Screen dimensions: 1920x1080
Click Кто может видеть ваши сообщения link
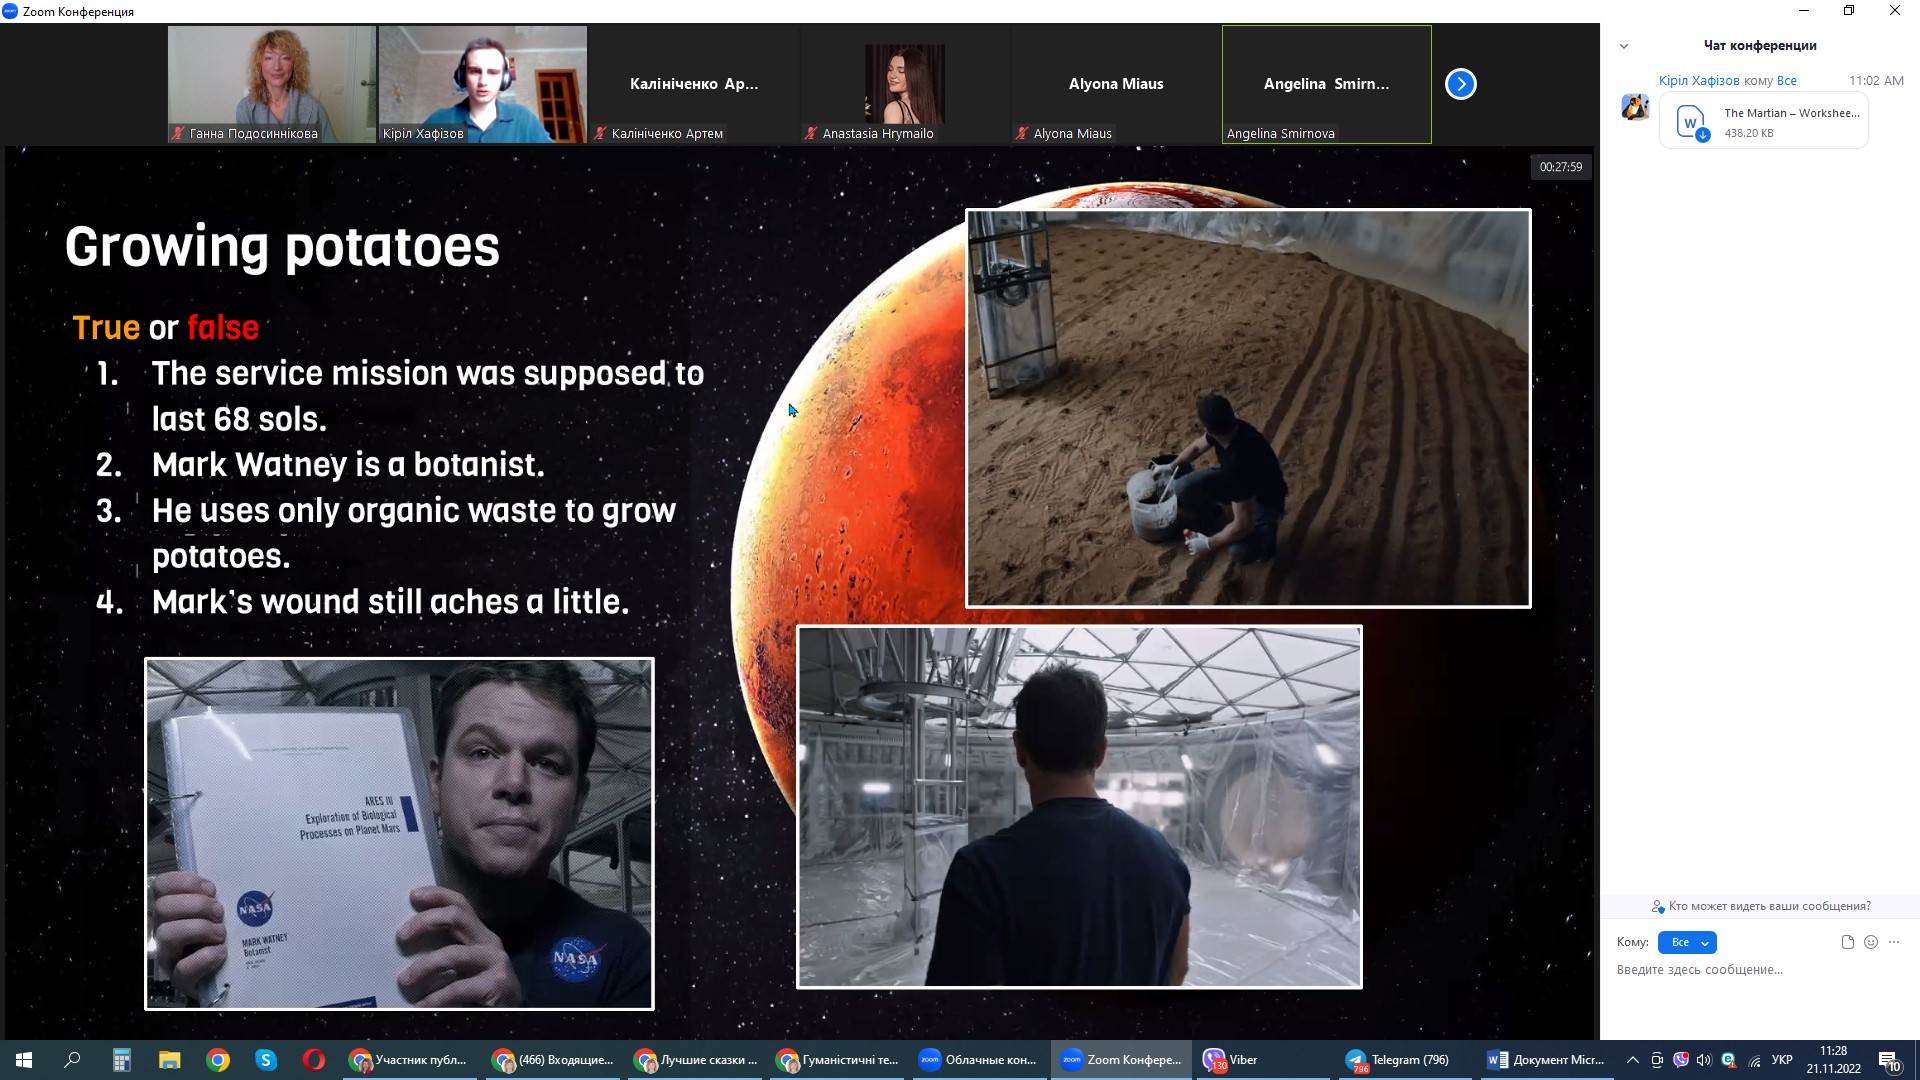click(1768, 906)
